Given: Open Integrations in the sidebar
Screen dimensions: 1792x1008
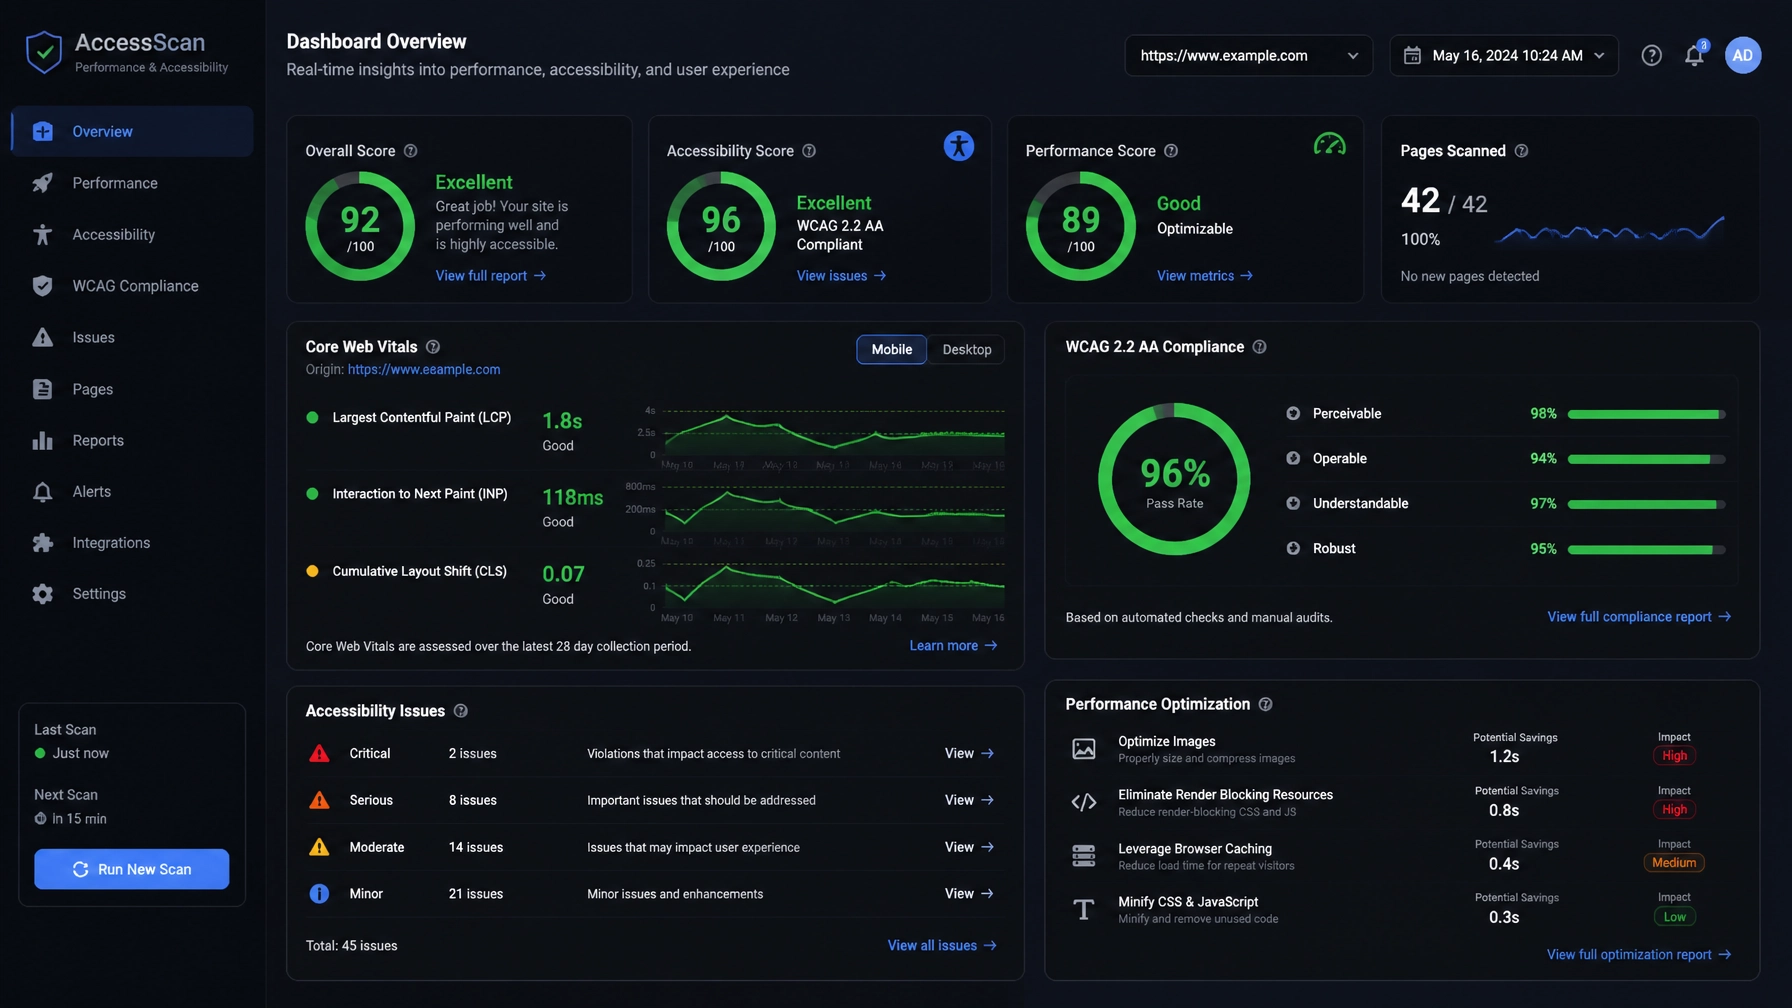Looking at the screenshot, I should (x=132, y=543).
